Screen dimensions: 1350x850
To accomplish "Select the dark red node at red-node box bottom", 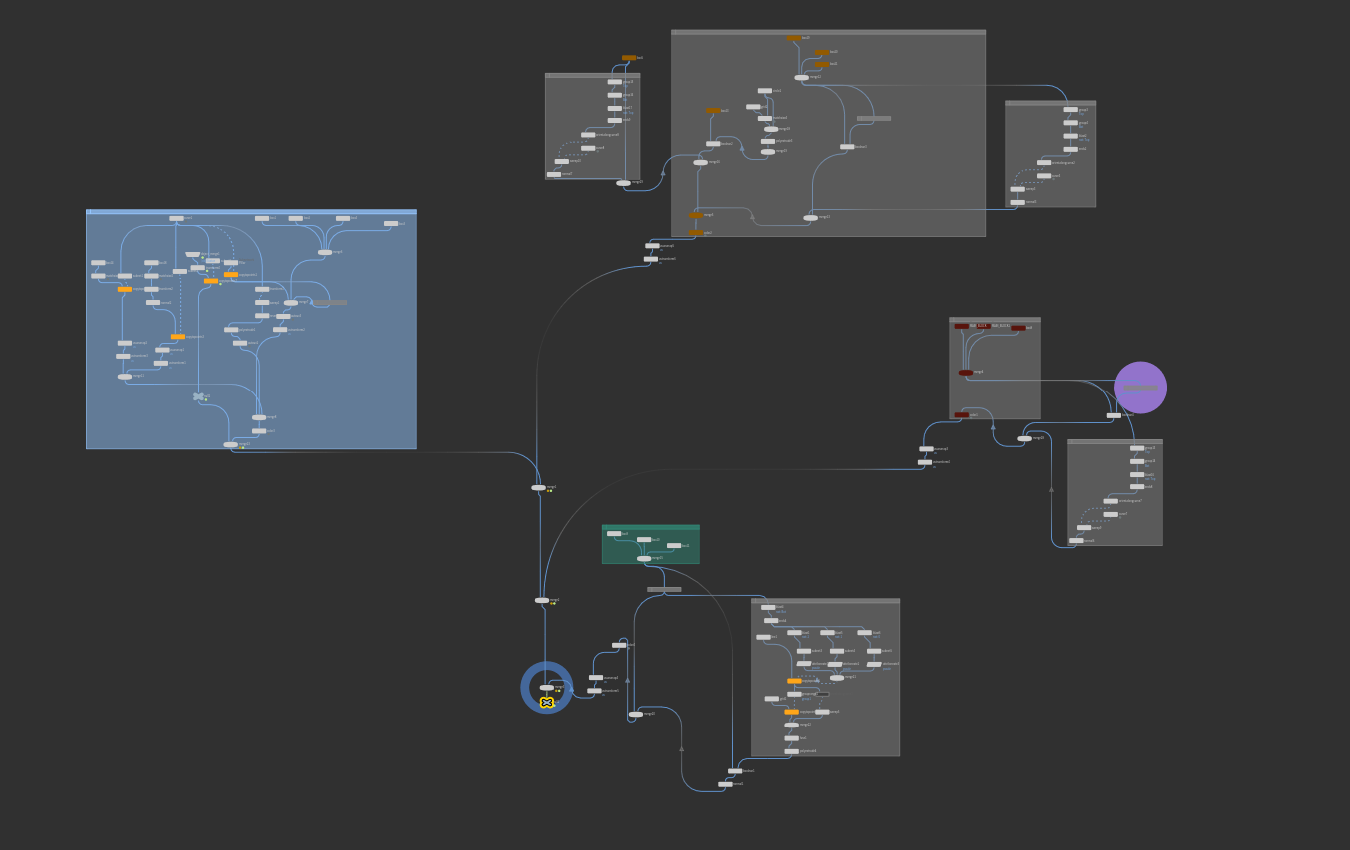I will click(962, 414).
